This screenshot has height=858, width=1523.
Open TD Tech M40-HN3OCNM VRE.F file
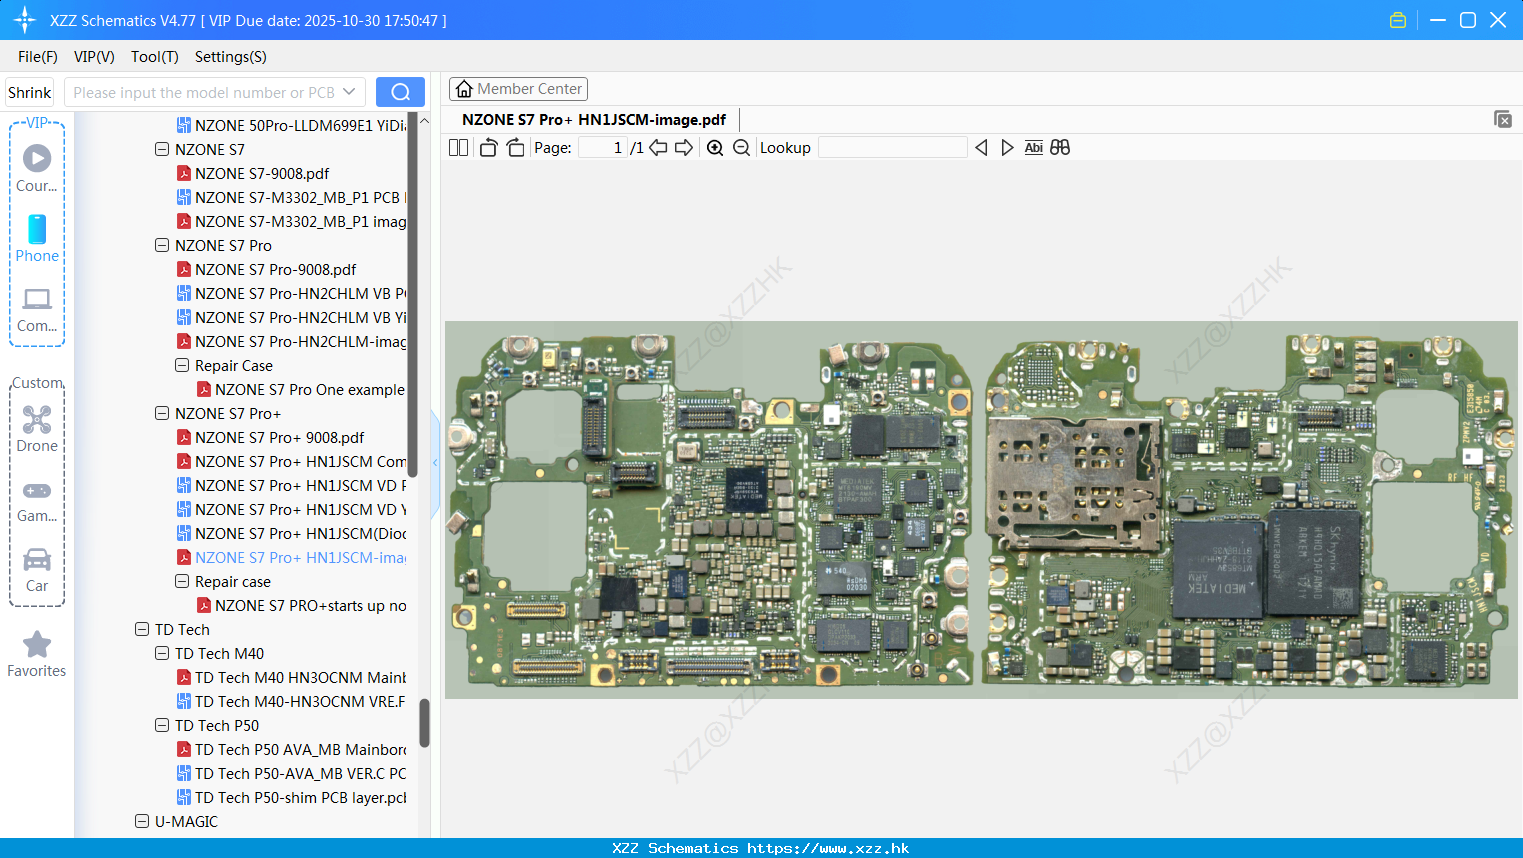(292, 702)
